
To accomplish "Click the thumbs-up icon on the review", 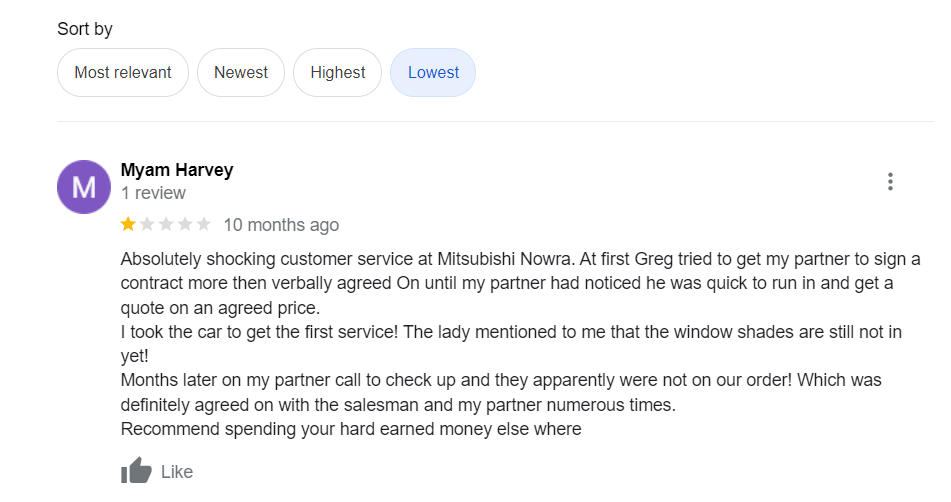I will [136, 472].
